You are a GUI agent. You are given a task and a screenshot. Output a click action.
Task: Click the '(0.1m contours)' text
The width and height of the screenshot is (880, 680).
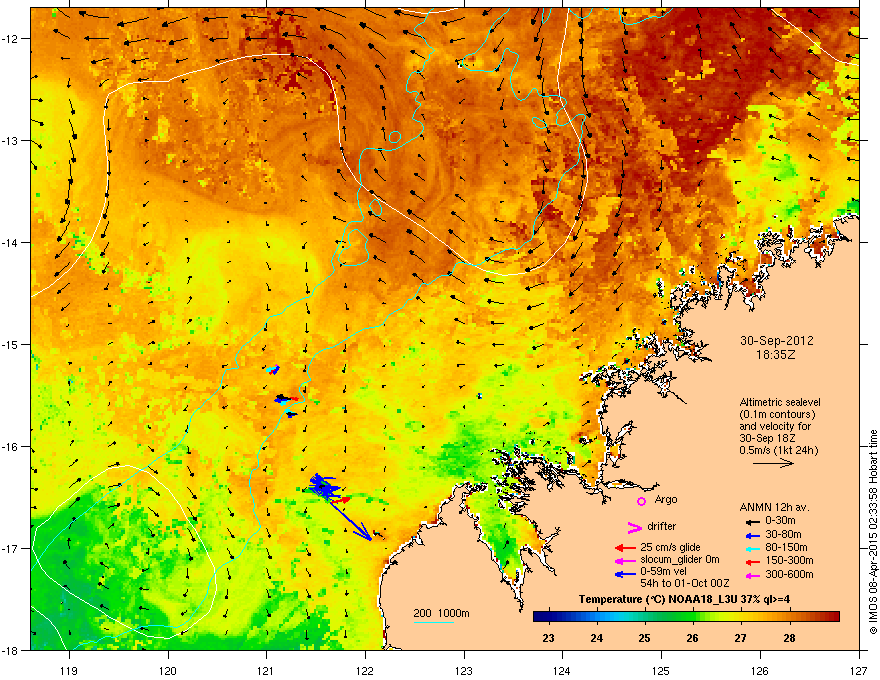pyautogui.click(x=777, y=415)
